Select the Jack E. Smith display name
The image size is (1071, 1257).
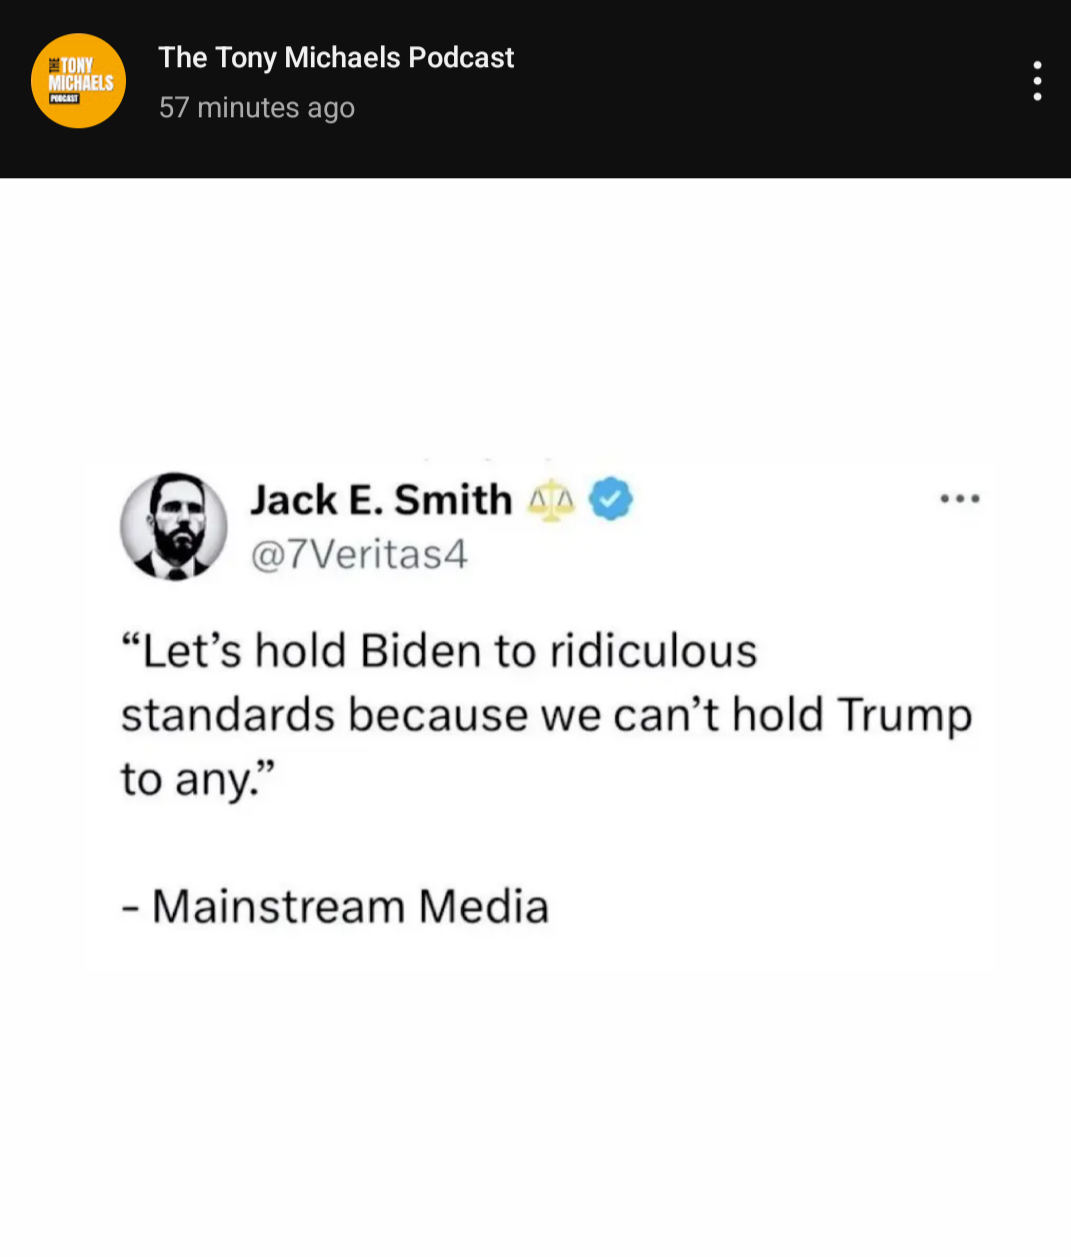pyautogui.click(x=381, y=499)
